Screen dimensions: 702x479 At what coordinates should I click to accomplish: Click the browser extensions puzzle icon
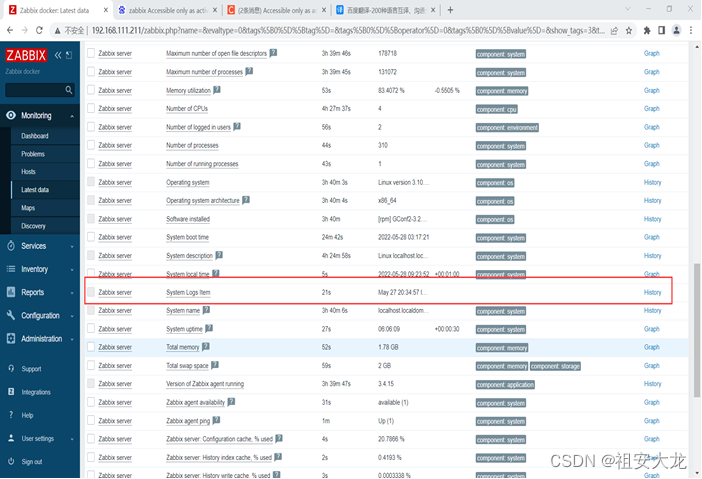point(647,30)
